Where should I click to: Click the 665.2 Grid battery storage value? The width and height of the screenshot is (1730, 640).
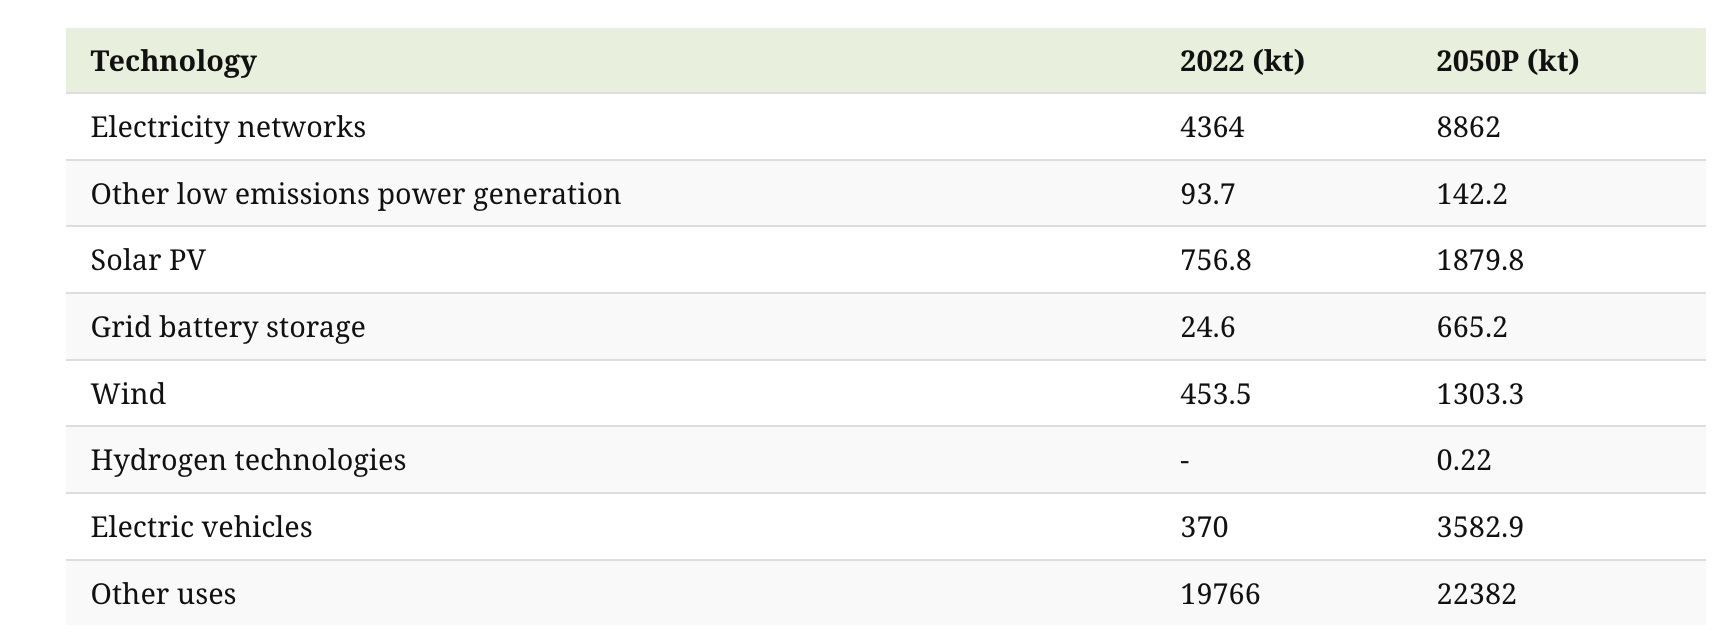coord(1471,327)
